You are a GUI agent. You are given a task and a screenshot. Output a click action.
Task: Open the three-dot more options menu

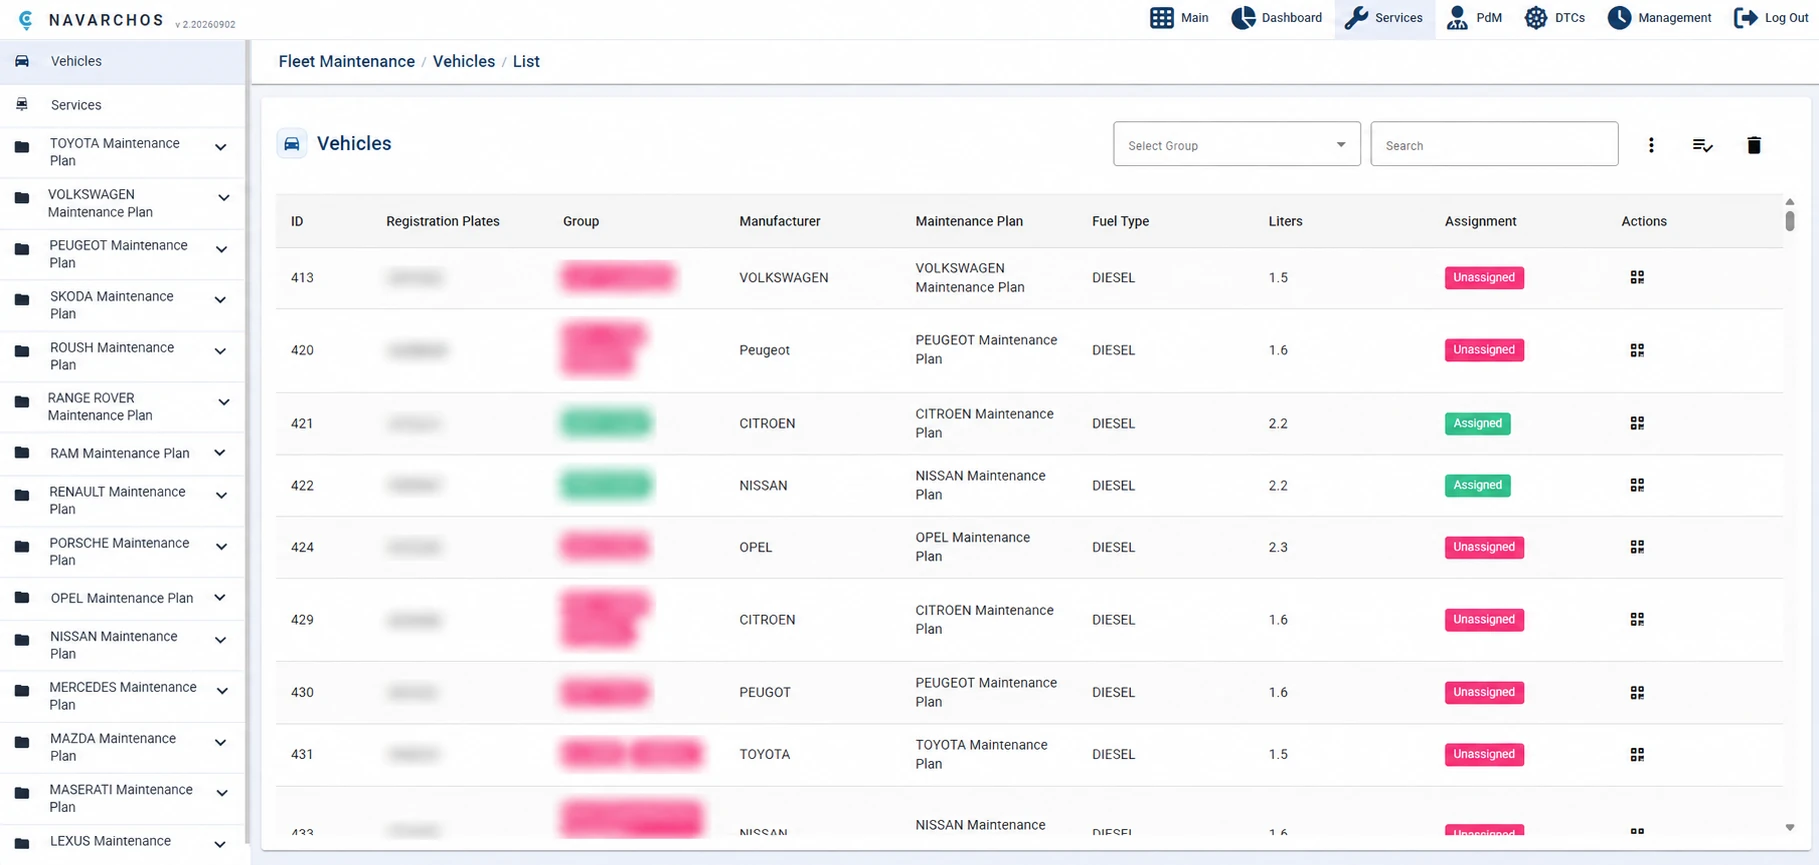coord(1651,145)
